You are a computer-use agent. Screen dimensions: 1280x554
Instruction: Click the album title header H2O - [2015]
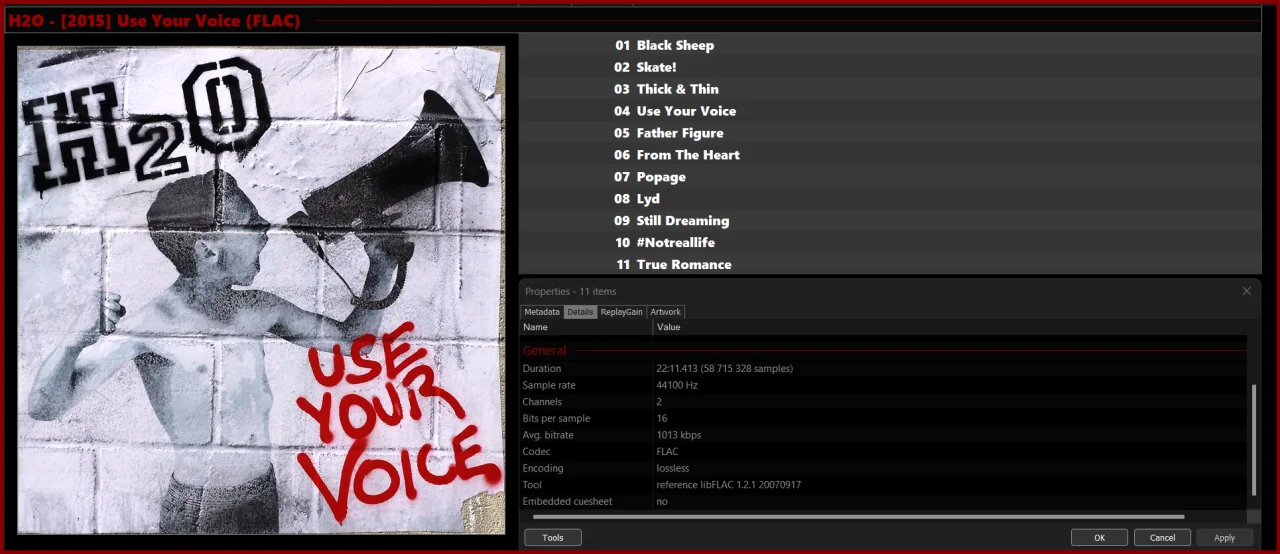[x=154, y=21]
